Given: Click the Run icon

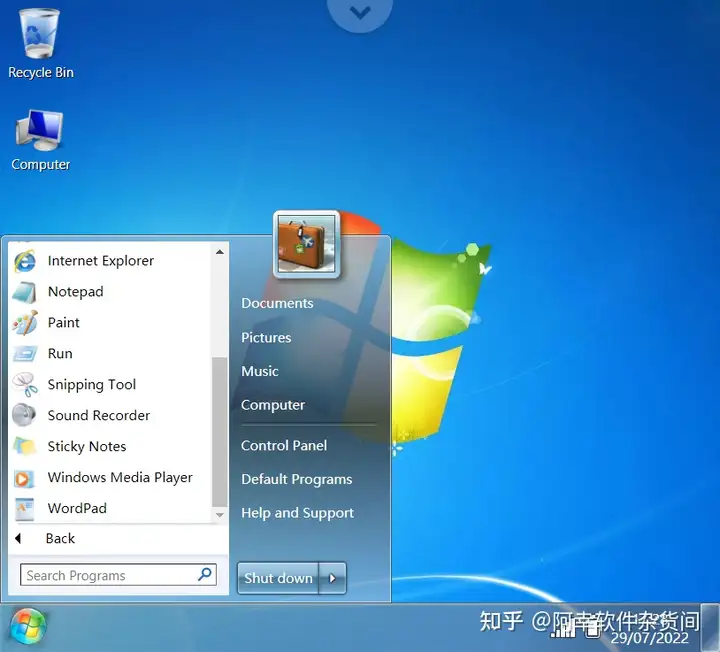Looking at the screenshot, I should [x=25, y=354].
